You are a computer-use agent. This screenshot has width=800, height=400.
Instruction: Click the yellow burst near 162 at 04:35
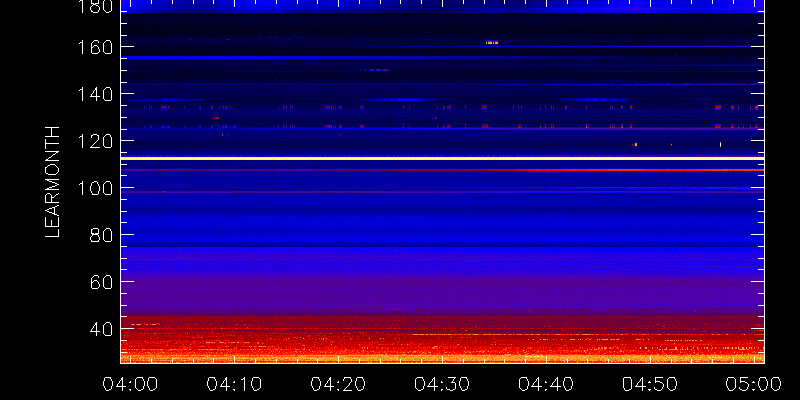coord(492,43)
